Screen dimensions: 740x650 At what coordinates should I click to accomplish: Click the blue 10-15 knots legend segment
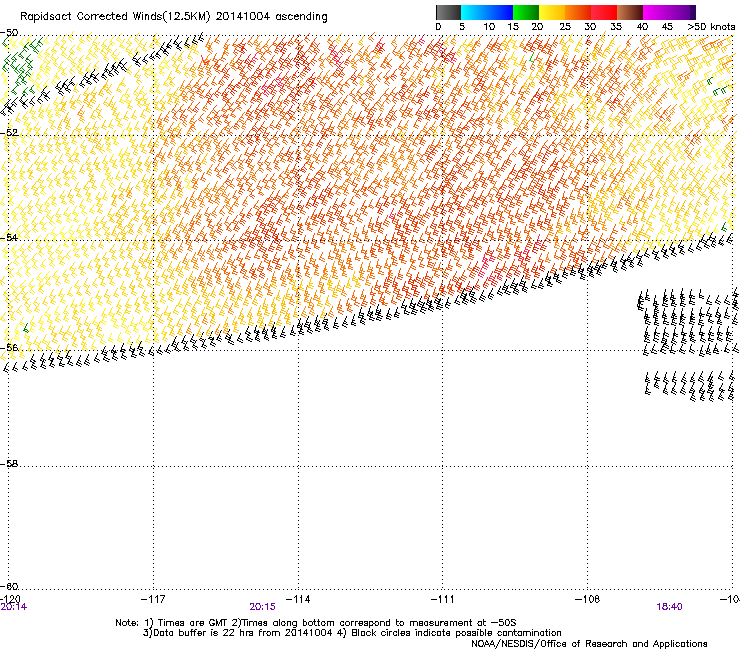pos(500,12)
